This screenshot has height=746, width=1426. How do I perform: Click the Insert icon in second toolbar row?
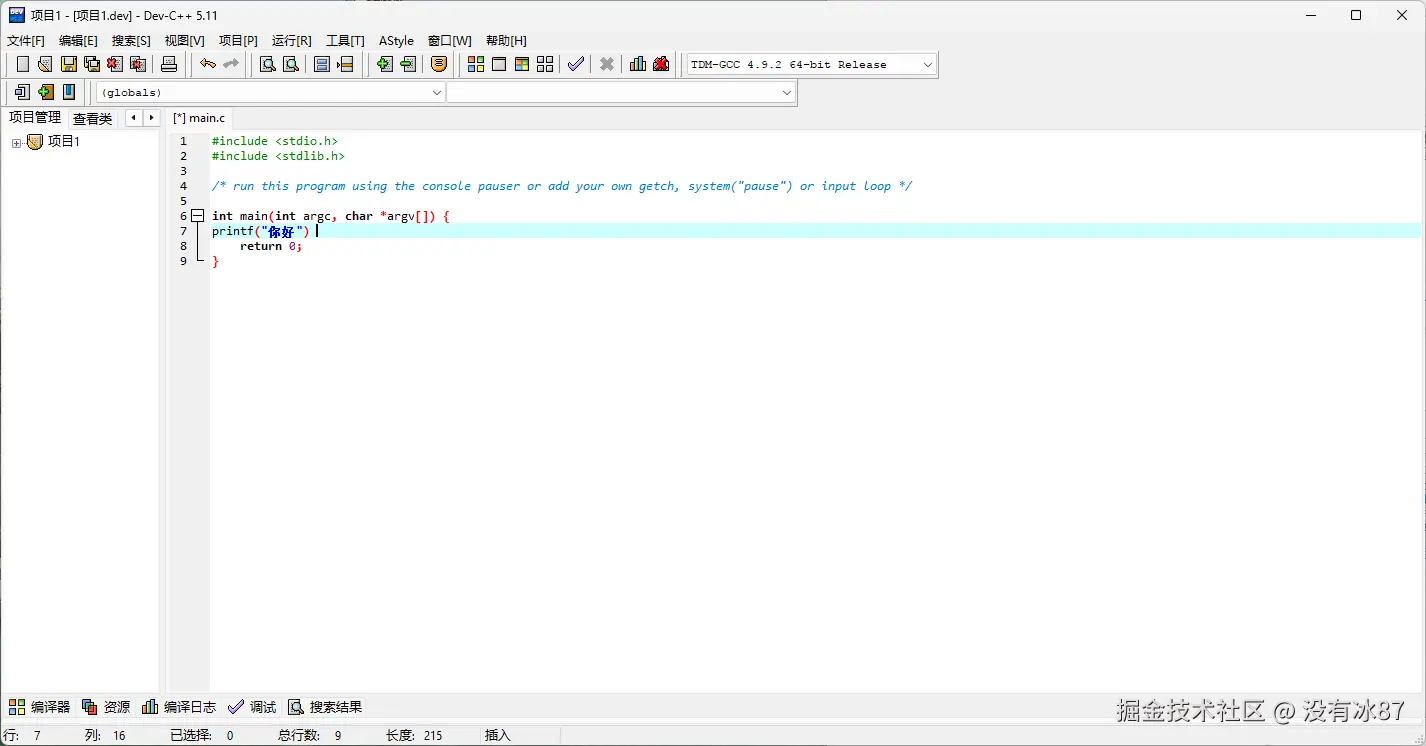(22, 92)
